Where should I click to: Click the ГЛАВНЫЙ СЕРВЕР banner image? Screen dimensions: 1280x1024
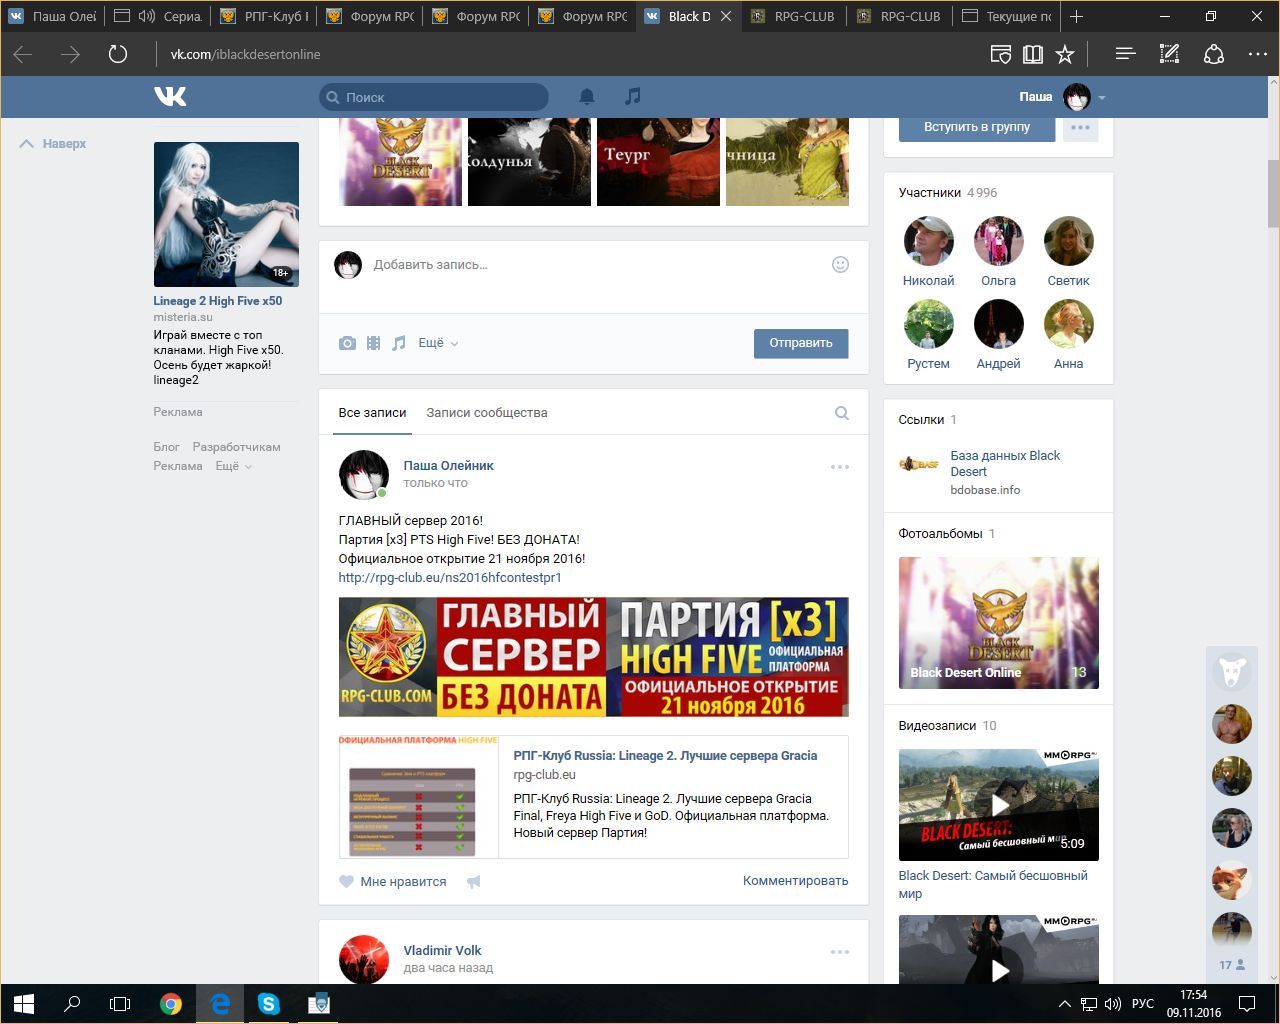[593, 657]
